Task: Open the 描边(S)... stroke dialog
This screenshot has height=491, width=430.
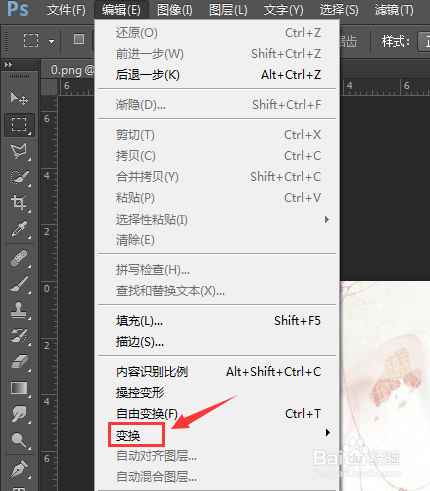Action: 217,342
